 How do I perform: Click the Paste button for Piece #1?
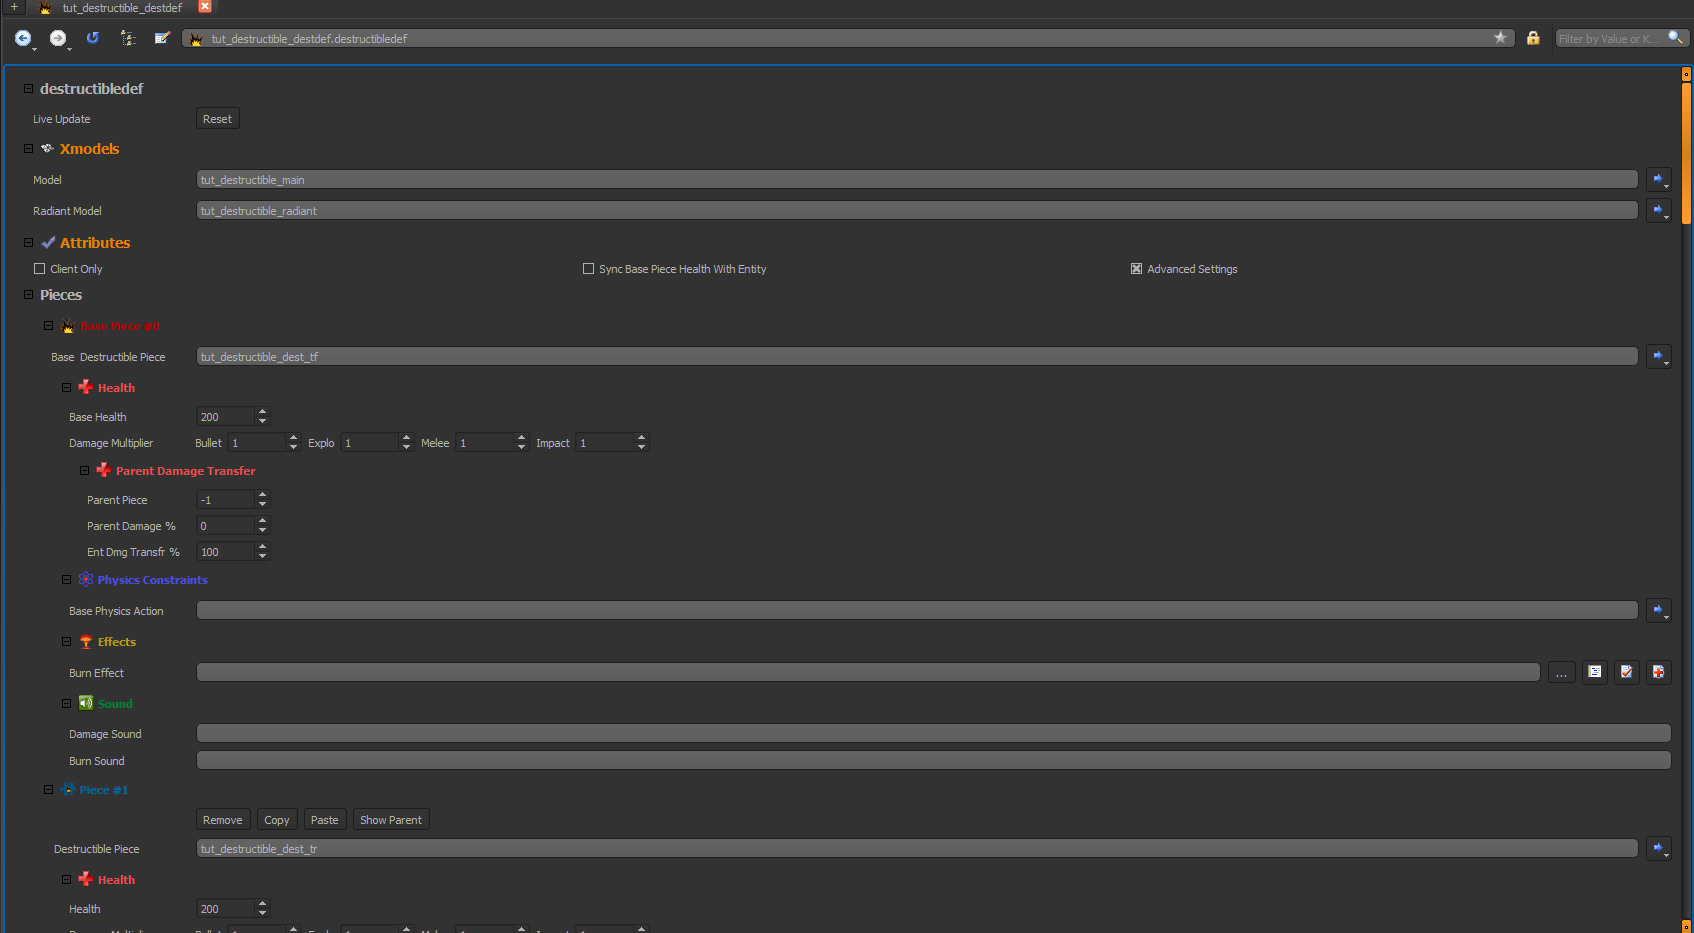(x=325, y=820)
